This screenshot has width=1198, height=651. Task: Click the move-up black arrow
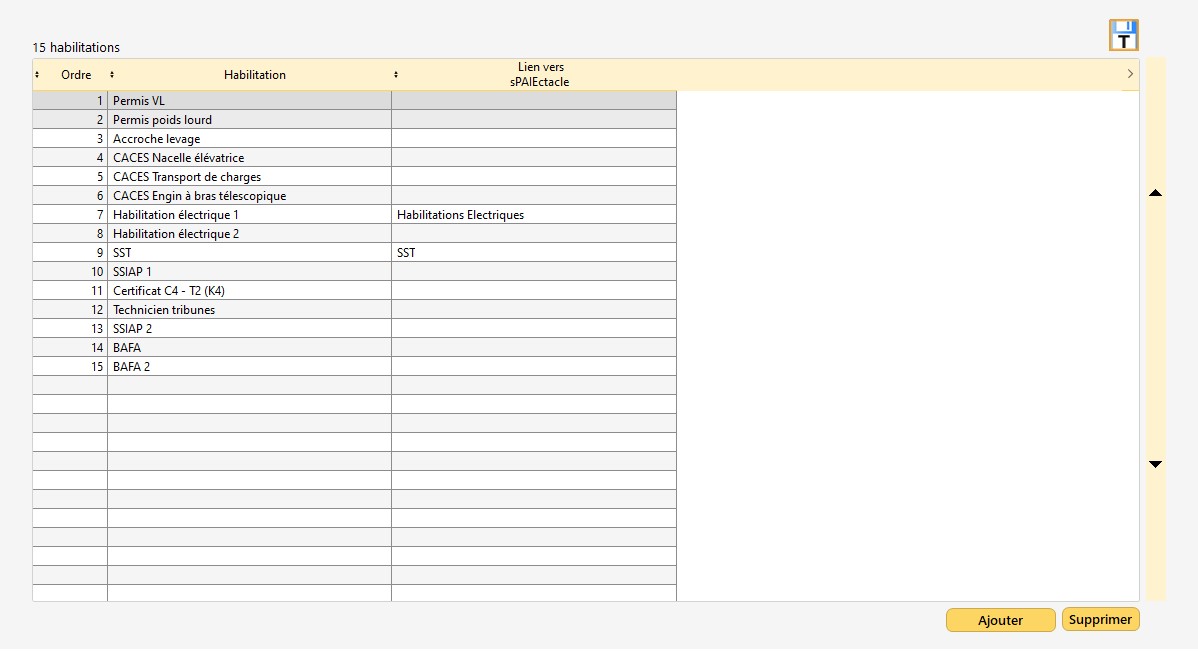click(x=1155, y=193)
